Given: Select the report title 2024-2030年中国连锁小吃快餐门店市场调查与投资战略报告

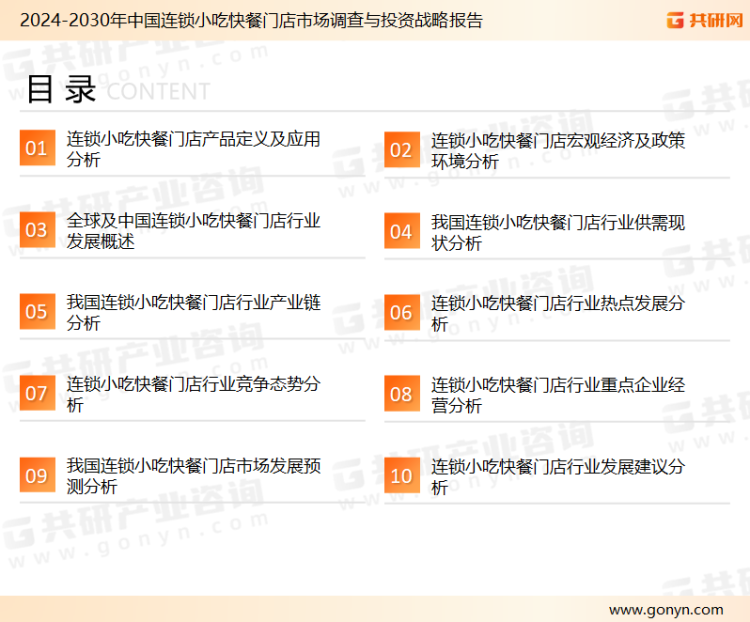Looking at the screenshot, I should tap(251, 21).
